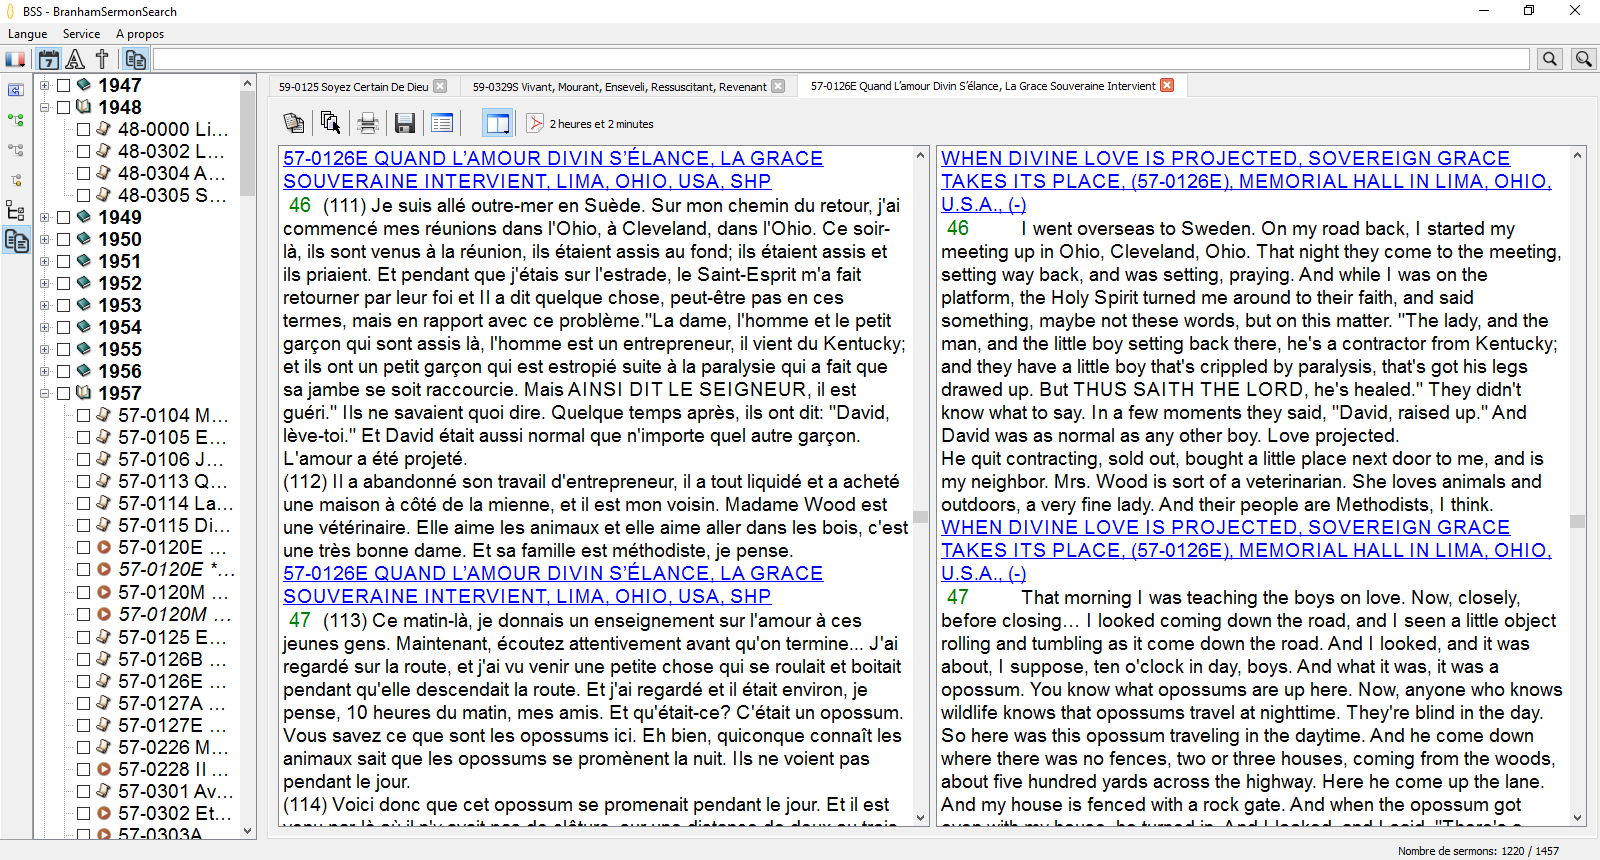Click the letter A alphabetical-sort icon

tap(75, 59)
